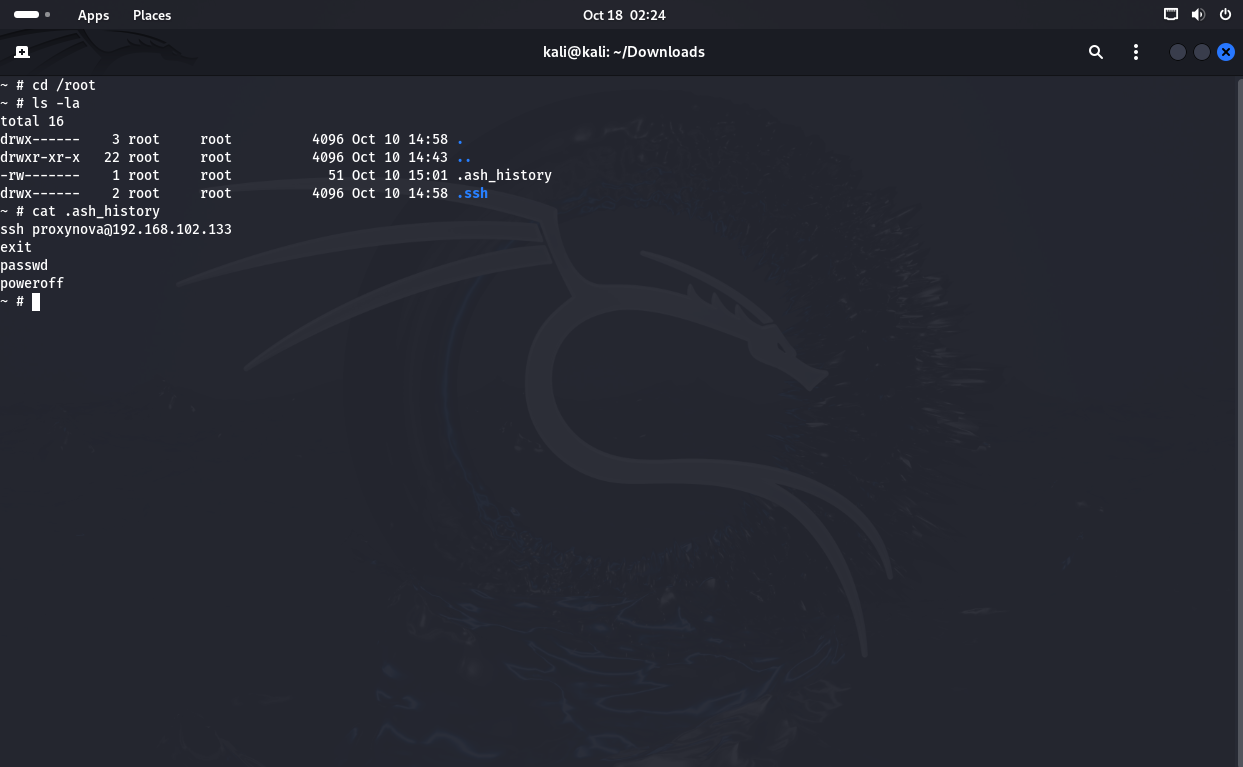The height and width of the screenshot is (767, 1243).
Task: Click the ssh proxynova@192.168.102.133 line
Action: click(116, 229)
